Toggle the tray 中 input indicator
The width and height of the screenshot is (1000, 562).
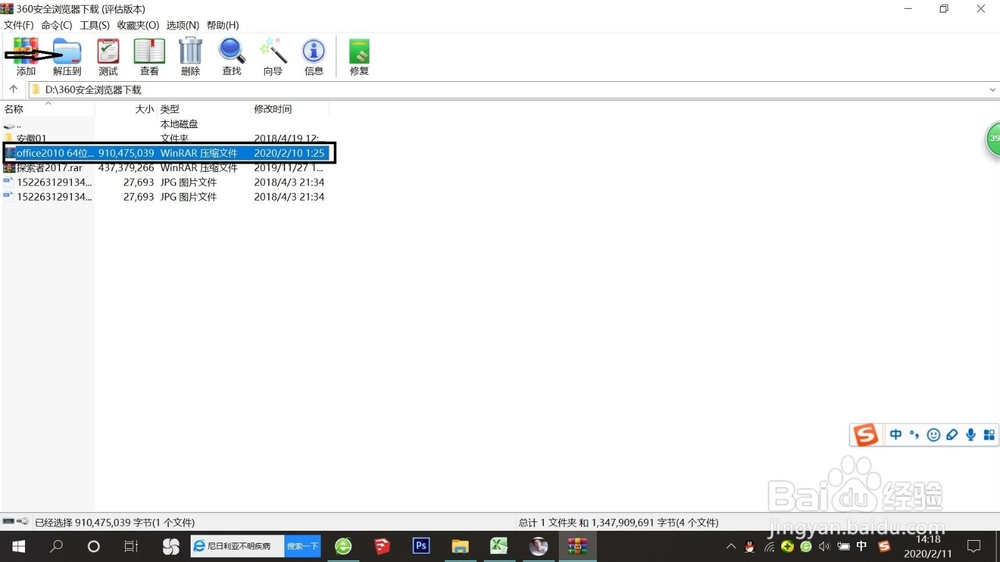click(862, 547)
